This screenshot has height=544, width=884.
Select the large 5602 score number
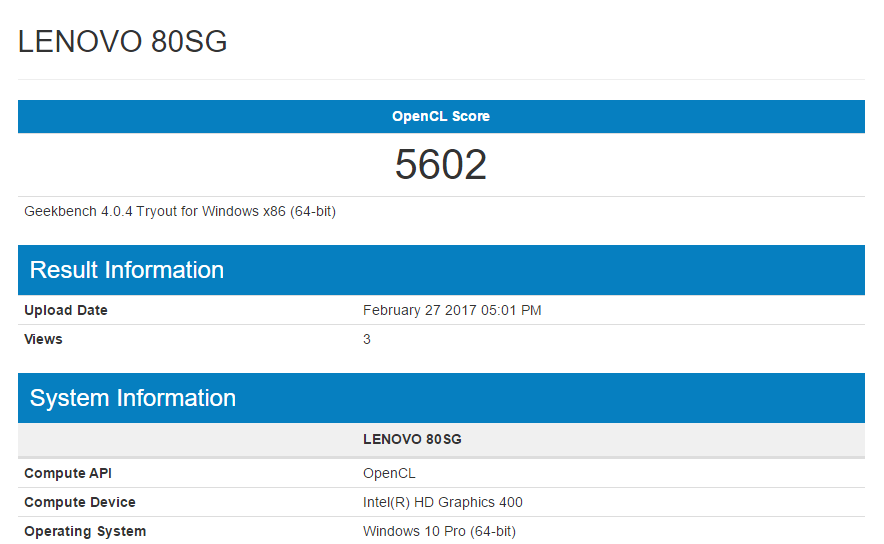441,165
